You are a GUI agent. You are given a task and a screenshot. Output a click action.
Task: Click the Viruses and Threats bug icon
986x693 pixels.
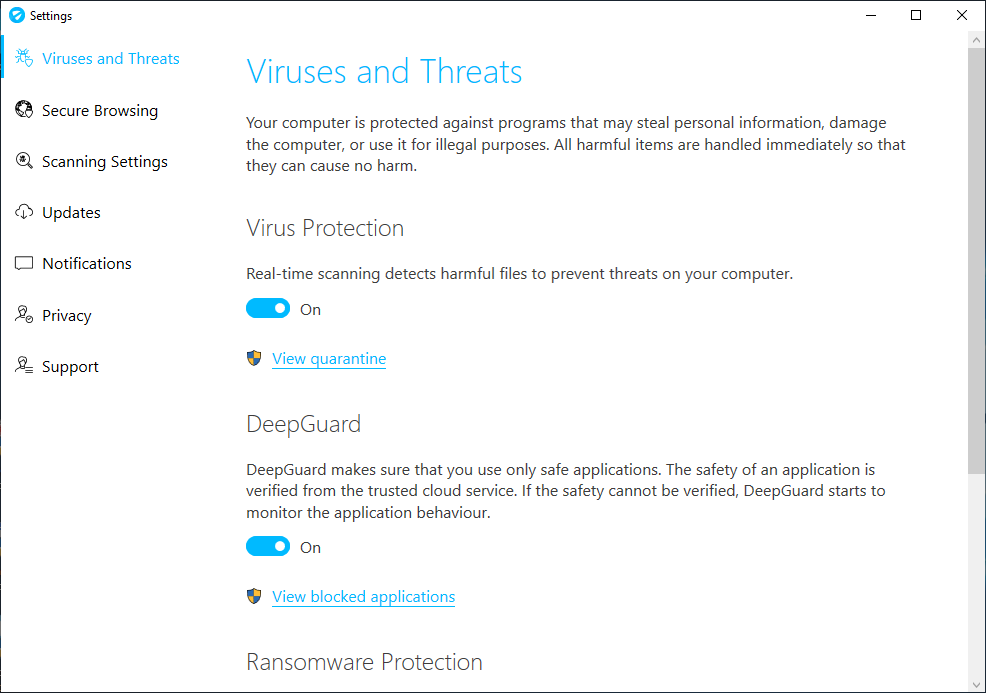24,58
